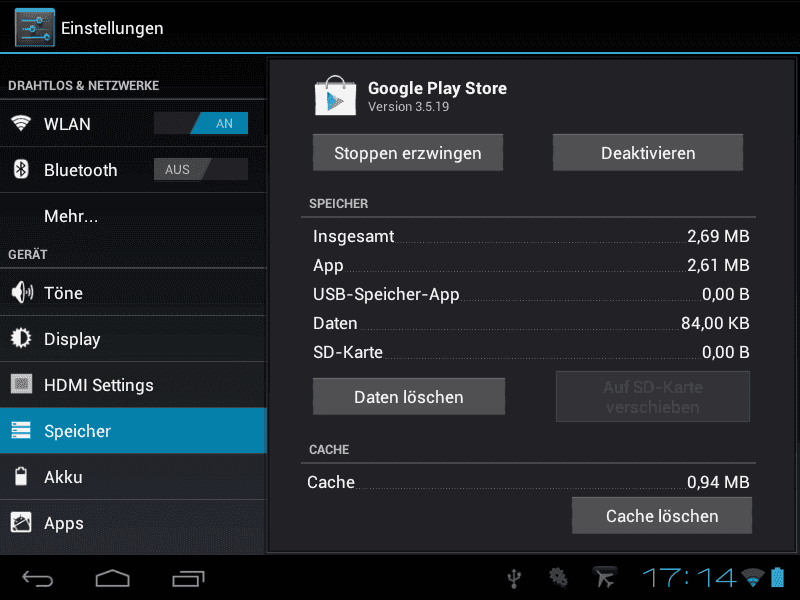800x600 pixels.
Task: Tap the Cache 0,94 MB row
Action: coord(528,482)
